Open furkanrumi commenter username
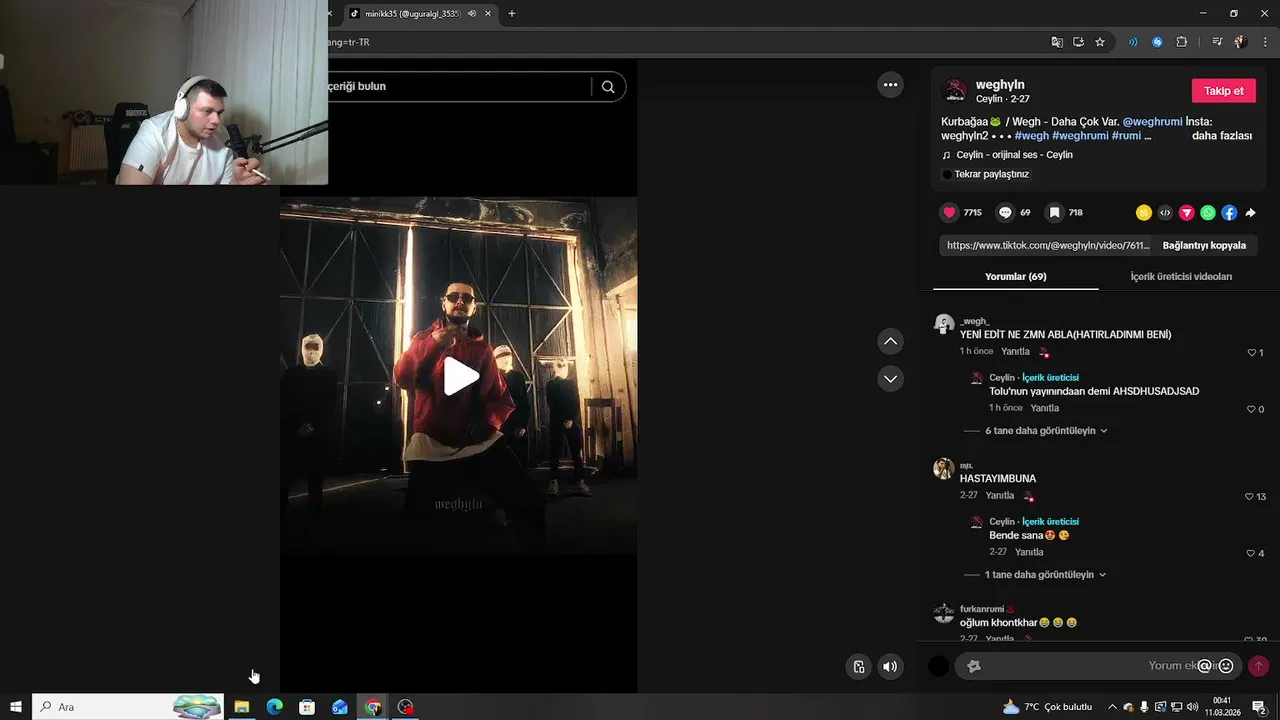The image size is (1280, 720). click(x=982, y=609)
